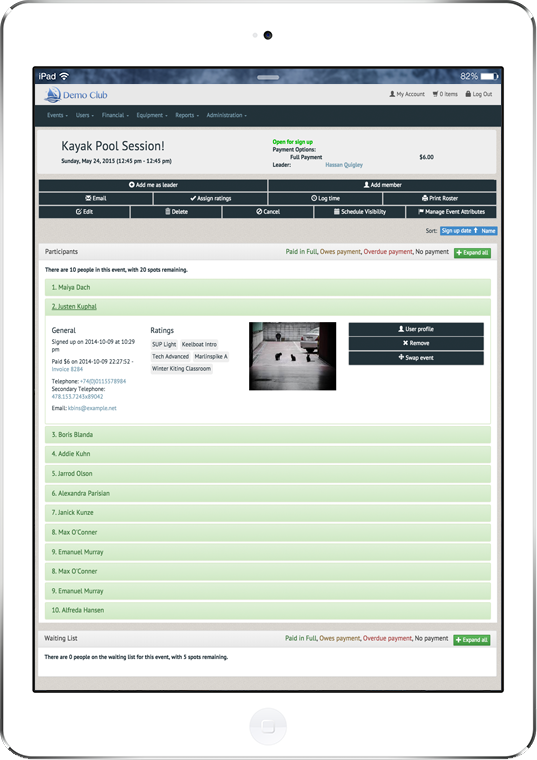Open the Administration dropdown menu

(x=226, y=115)
